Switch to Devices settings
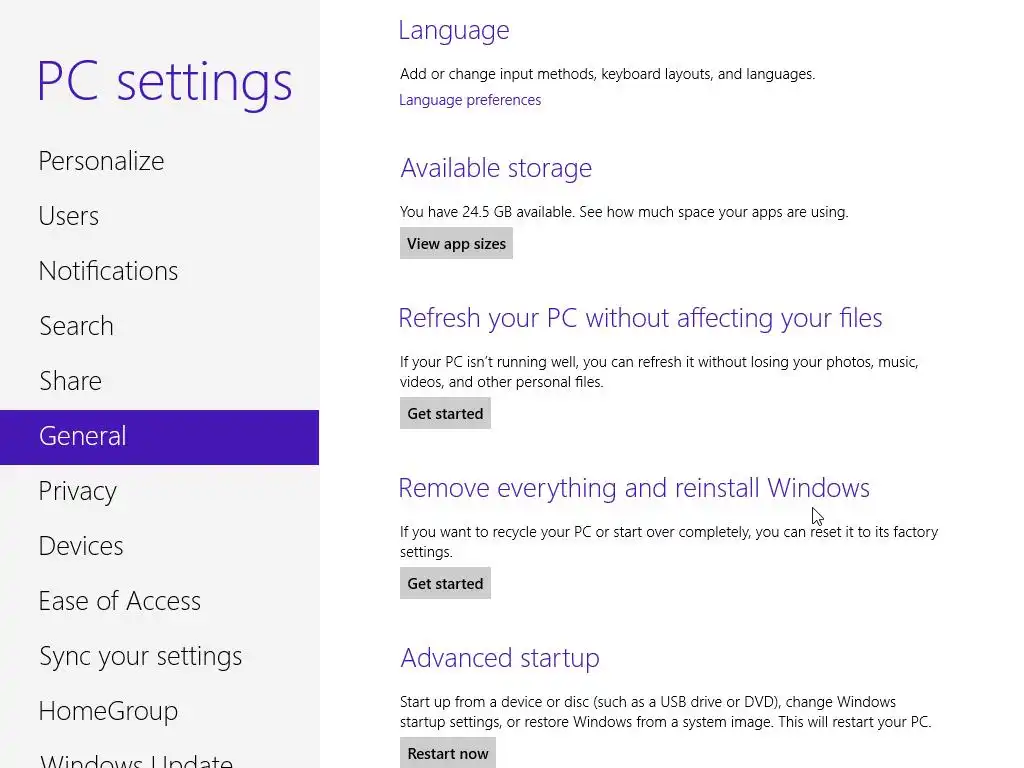 [81, 546]
